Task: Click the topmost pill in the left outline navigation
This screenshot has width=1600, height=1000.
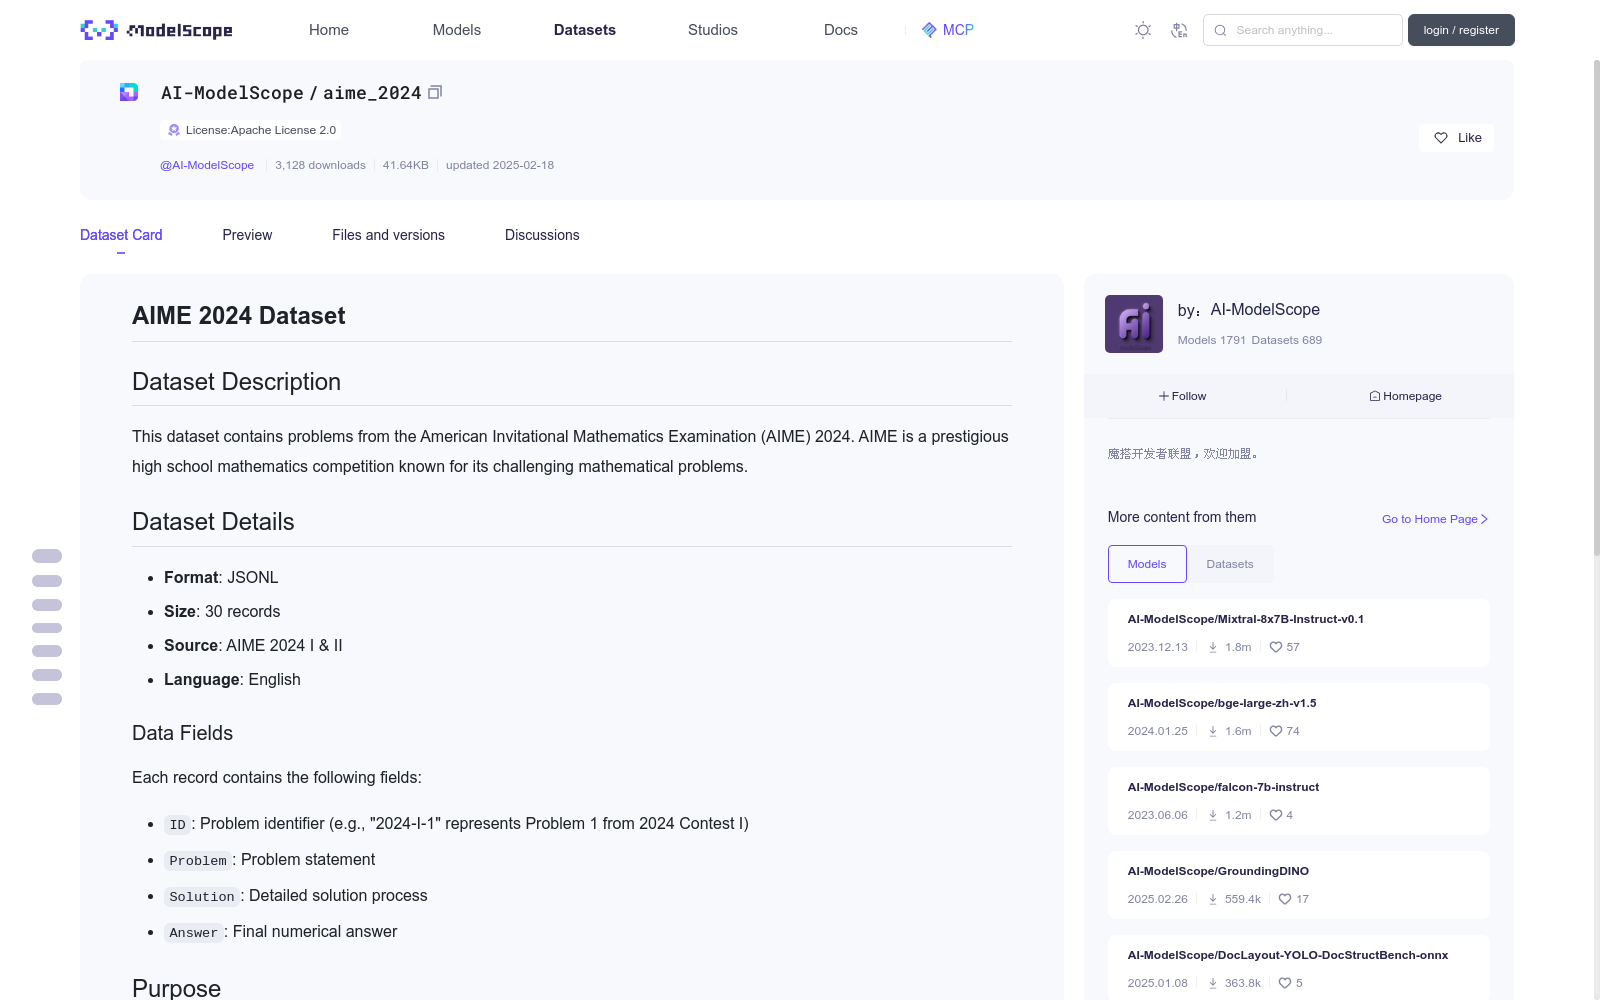Action: tap(47, 556)
